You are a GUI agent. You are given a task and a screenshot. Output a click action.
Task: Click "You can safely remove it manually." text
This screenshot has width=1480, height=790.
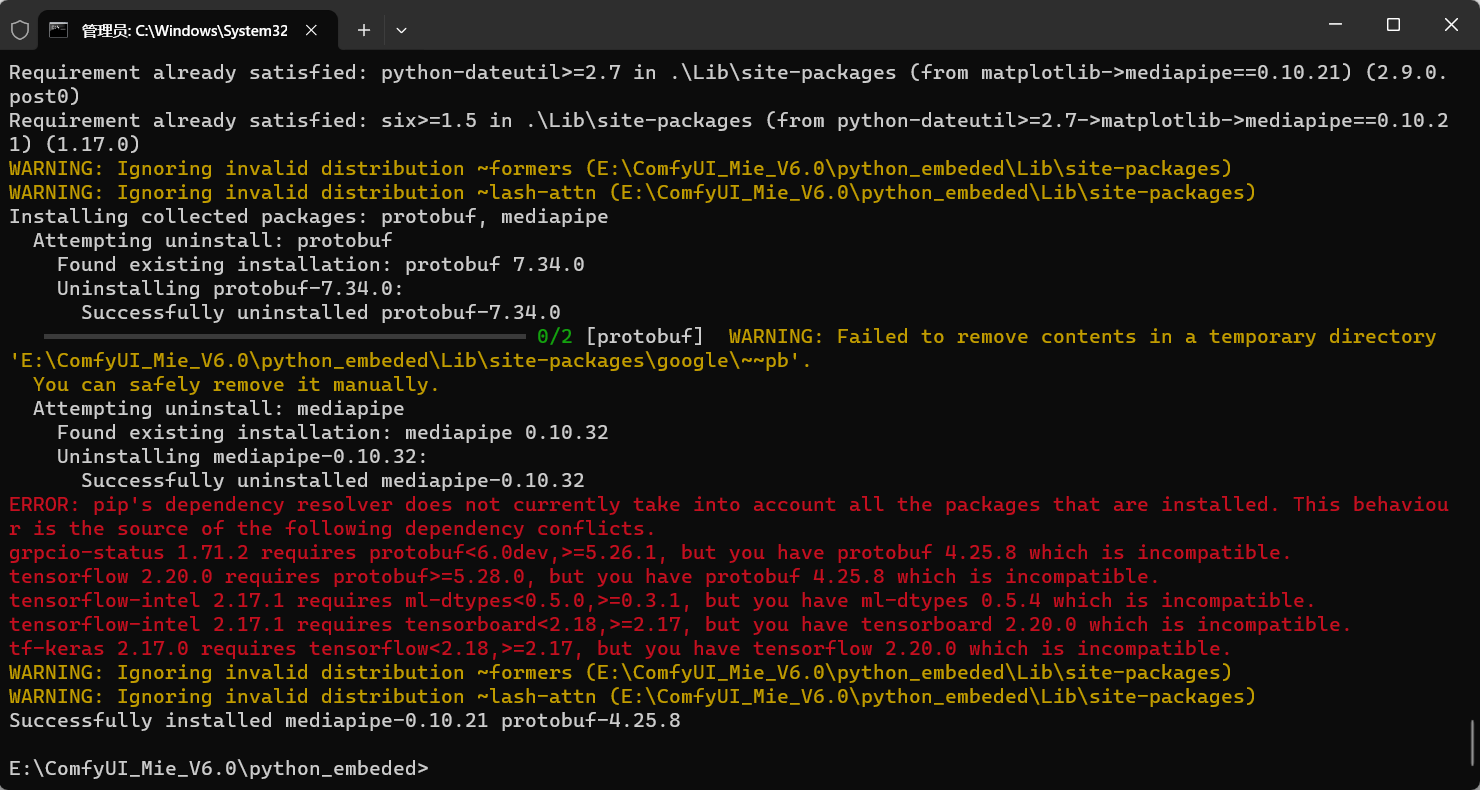tap(236, 384)
